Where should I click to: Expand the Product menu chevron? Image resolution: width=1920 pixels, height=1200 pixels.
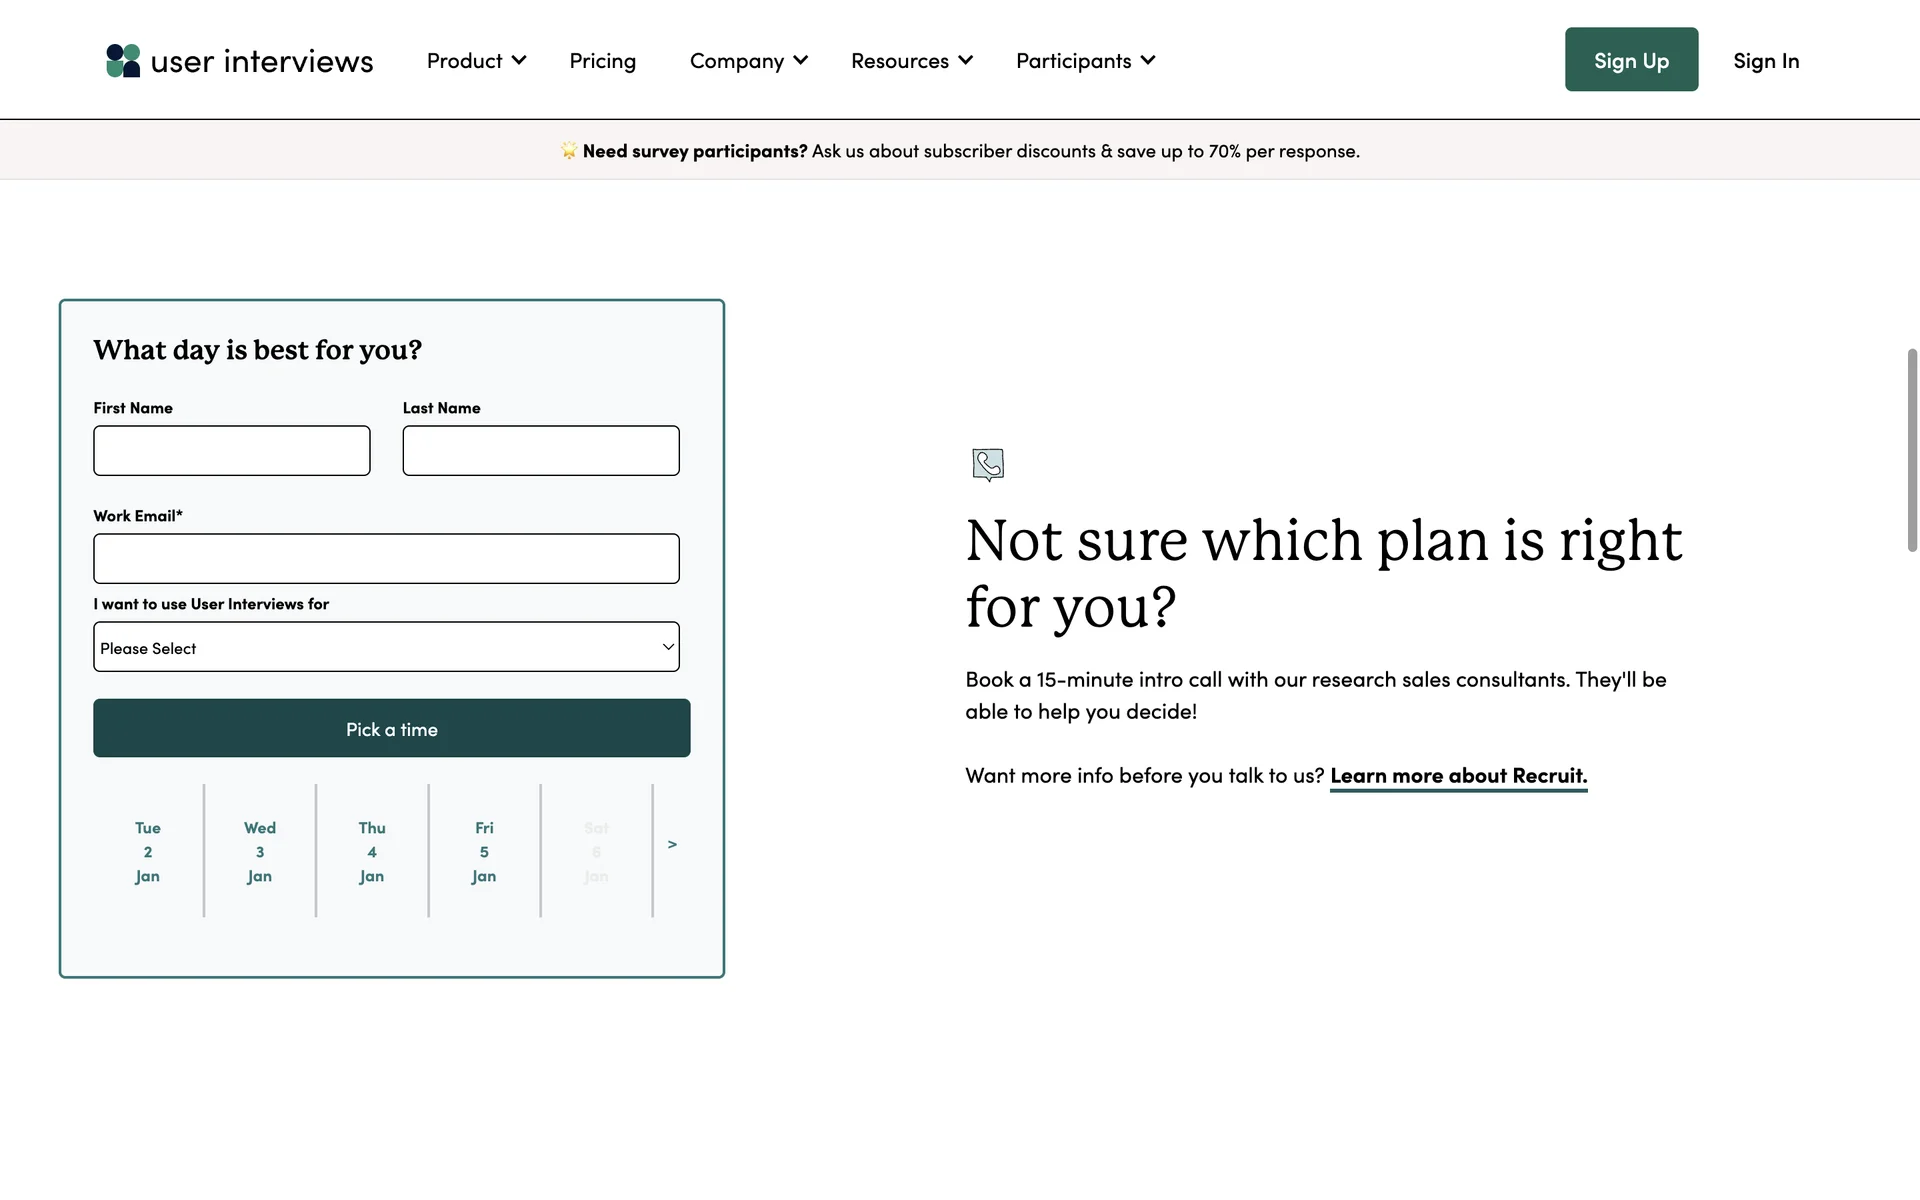tap(519, 61)
